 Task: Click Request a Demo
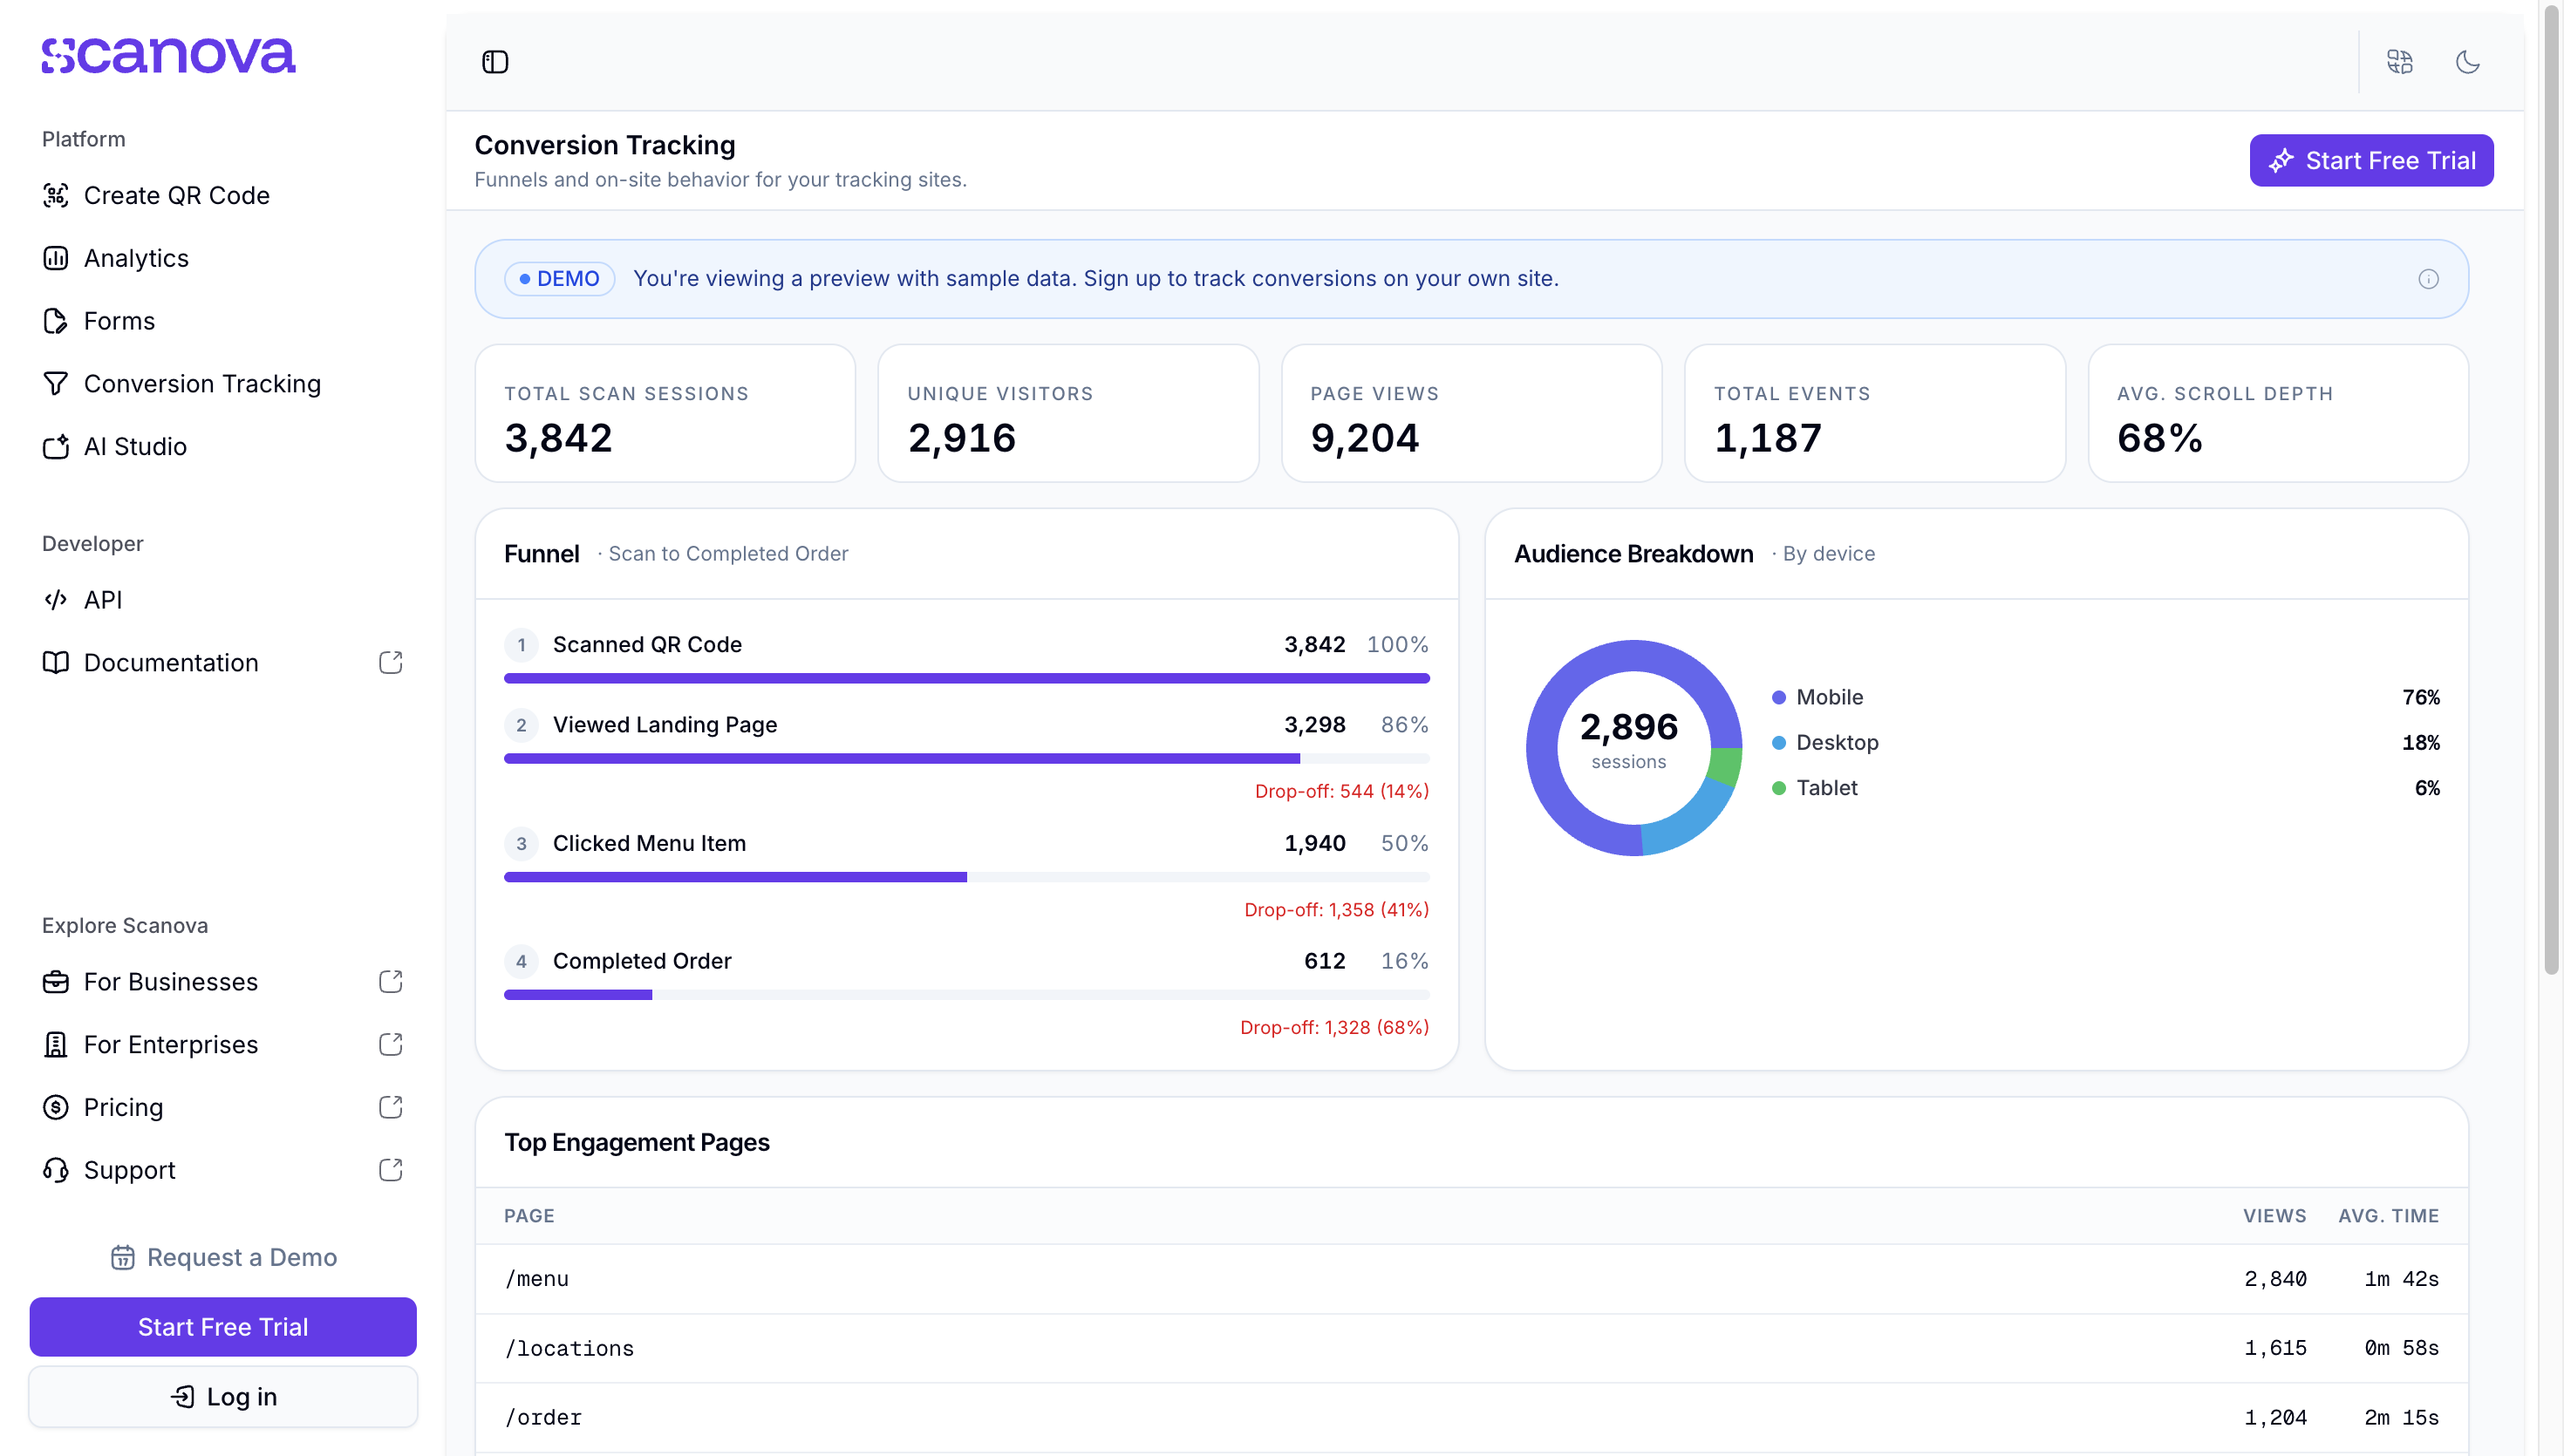point(223,1258)
